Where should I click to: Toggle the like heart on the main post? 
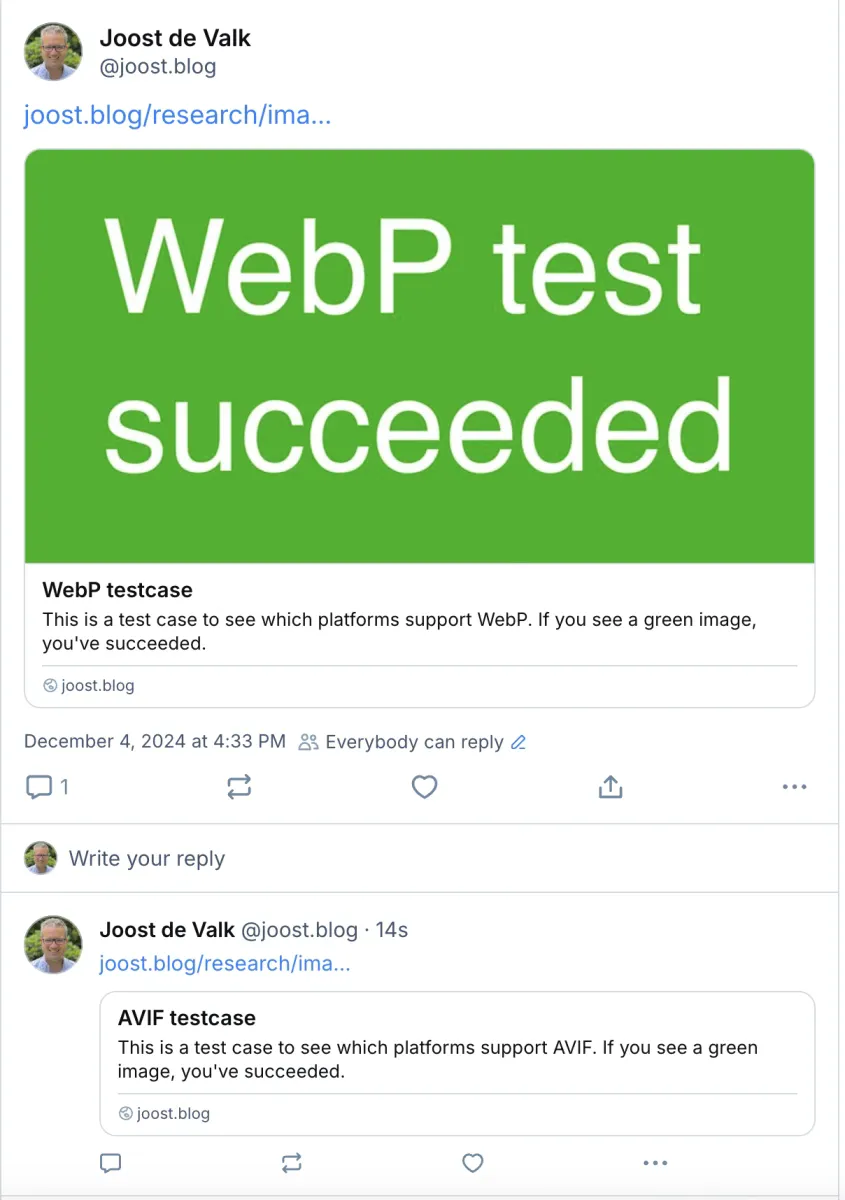(x=424, y=787)
